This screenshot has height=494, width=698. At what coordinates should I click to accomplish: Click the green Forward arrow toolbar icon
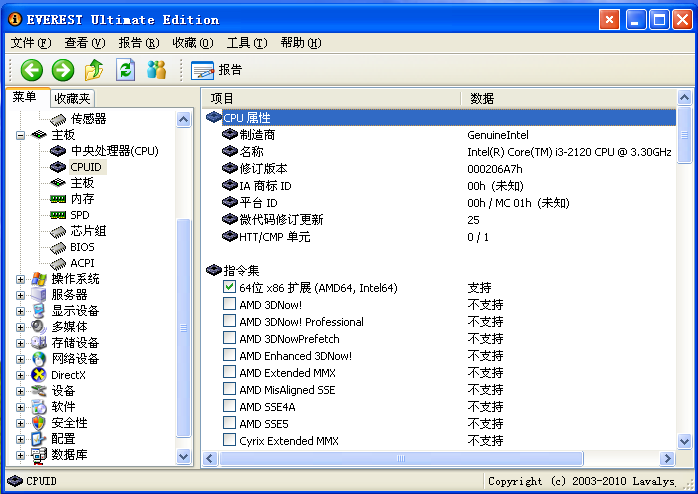pos(63,70)
